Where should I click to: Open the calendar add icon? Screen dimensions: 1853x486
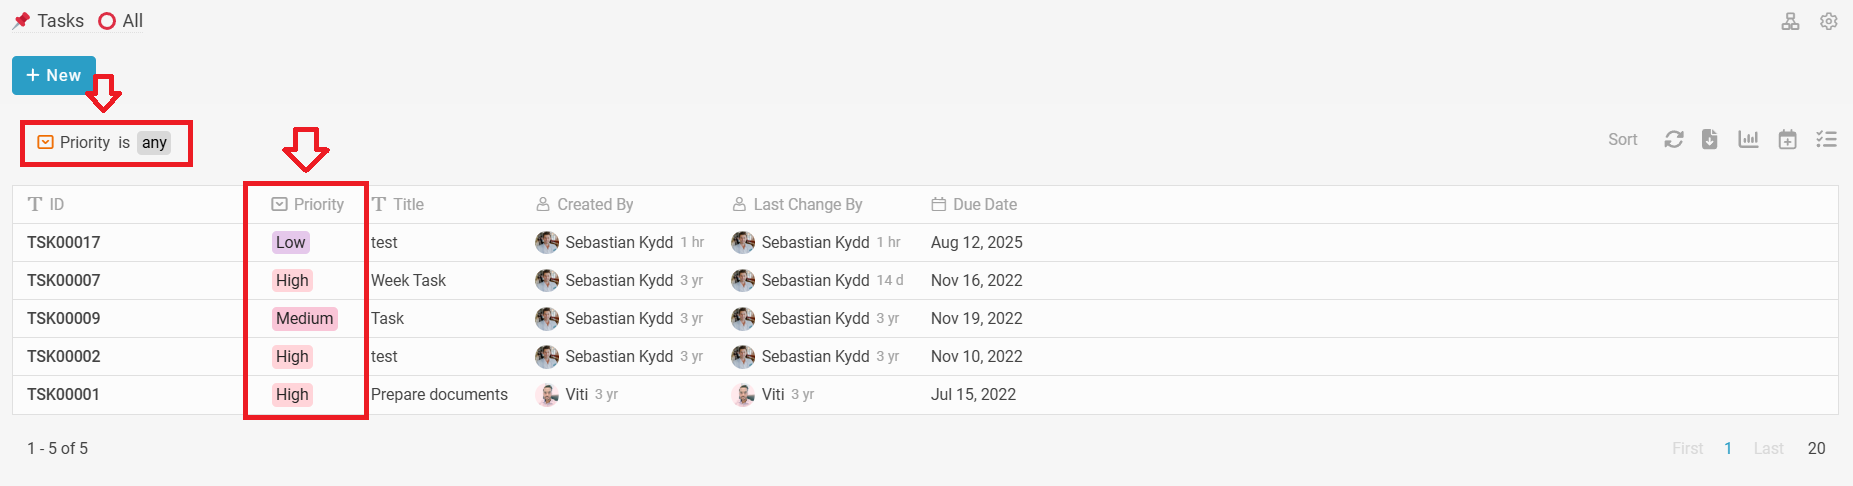(1787, 139)
